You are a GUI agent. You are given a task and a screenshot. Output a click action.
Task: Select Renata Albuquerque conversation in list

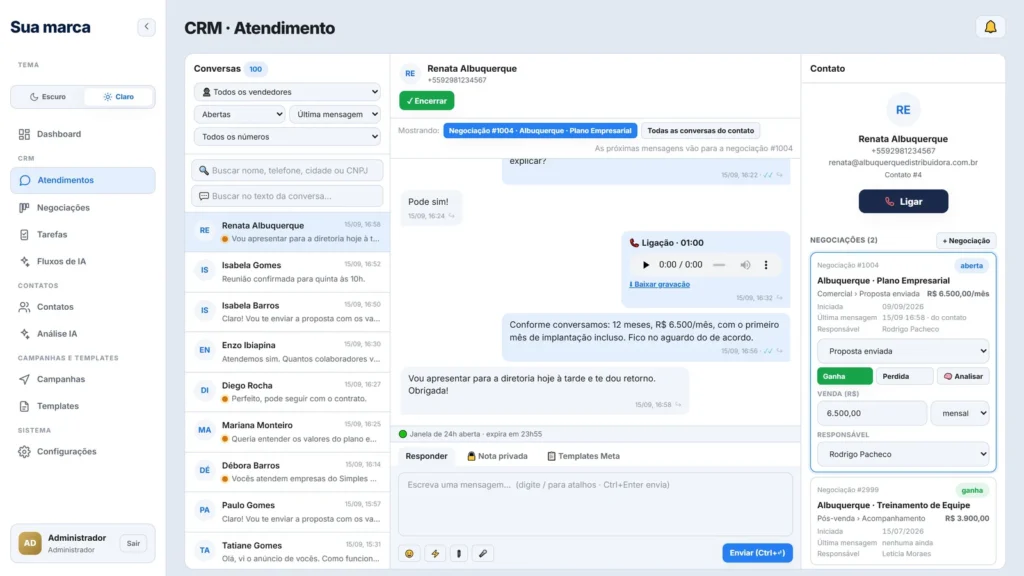pyautogui.click(x=287, y=232)
